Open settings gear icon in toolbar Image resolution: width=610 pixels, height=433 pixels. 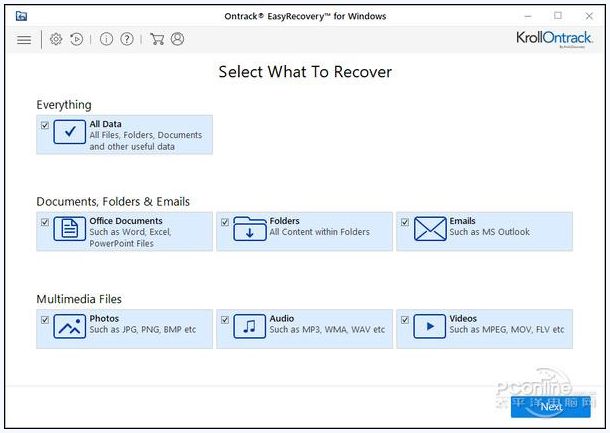pos(56,39)
